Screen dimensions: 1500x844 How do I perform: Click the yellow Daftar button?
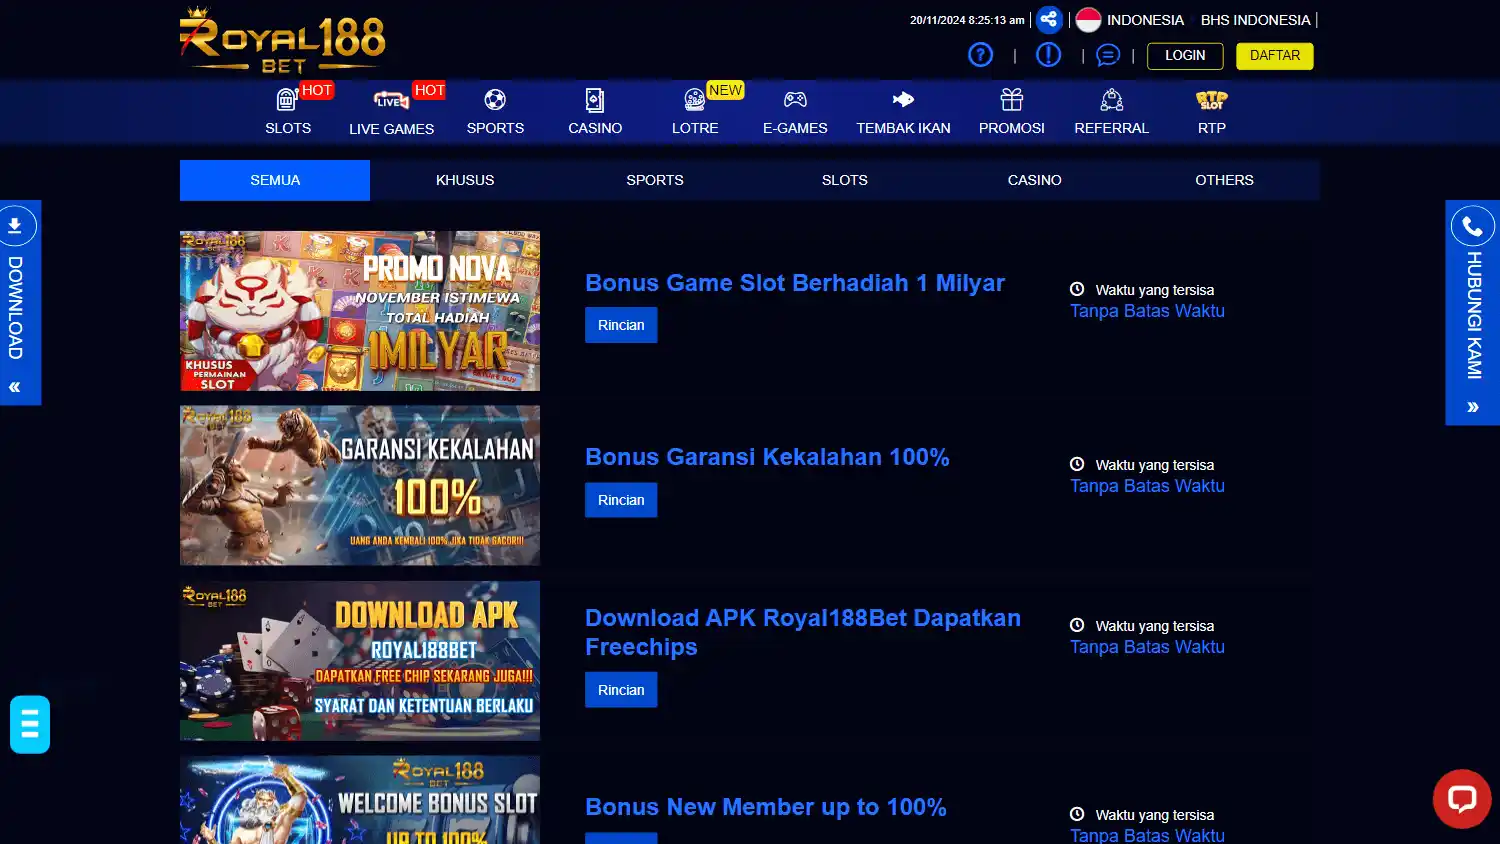(x=1275, y=56)
